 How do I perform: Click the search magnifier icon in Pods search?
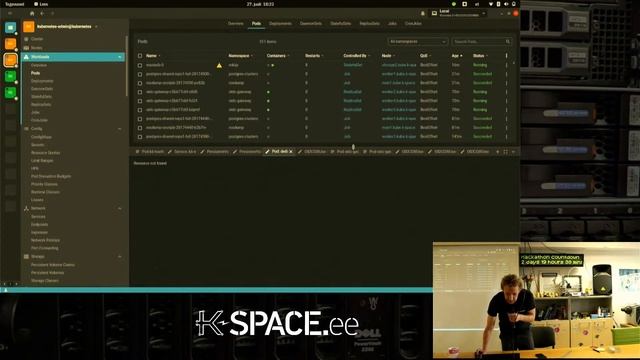[x=508, y=42]
